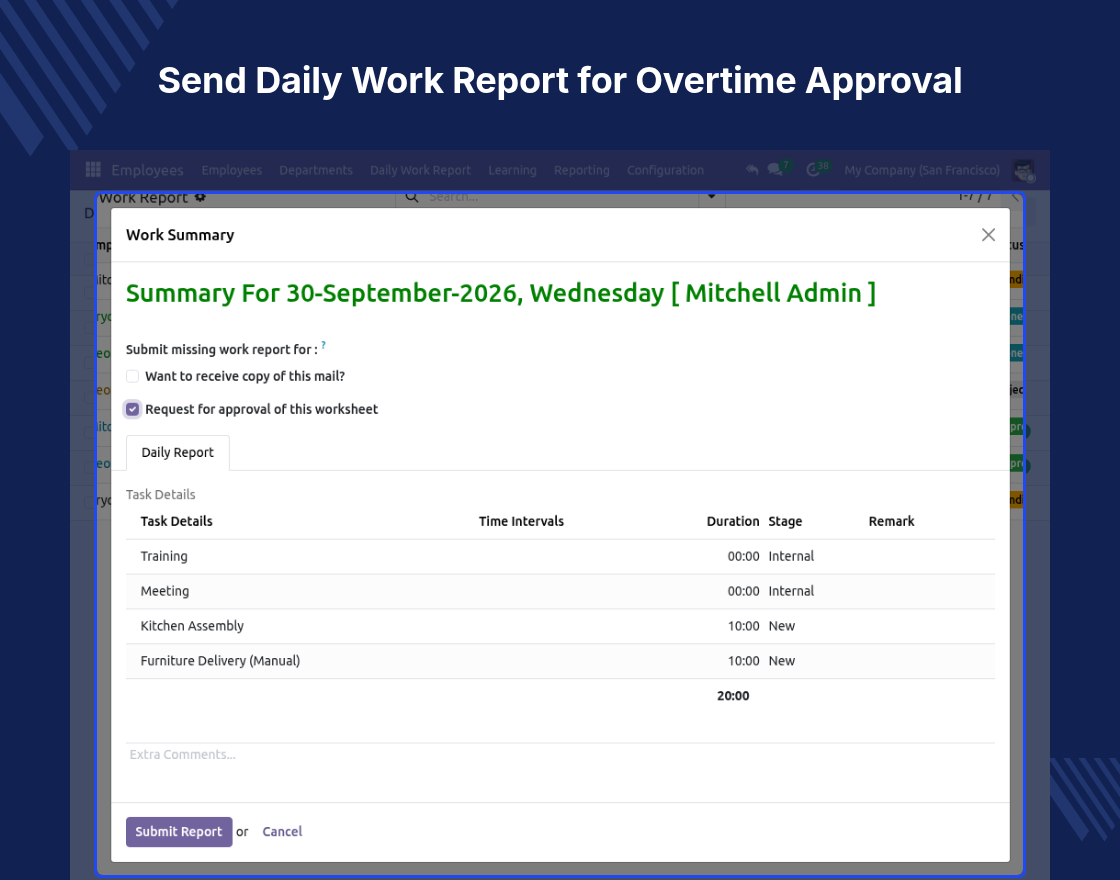Screen dimensions: 1120x880
Task: Click the 10:00 duration of Furniture Delivery
Action: pos(744,661)
